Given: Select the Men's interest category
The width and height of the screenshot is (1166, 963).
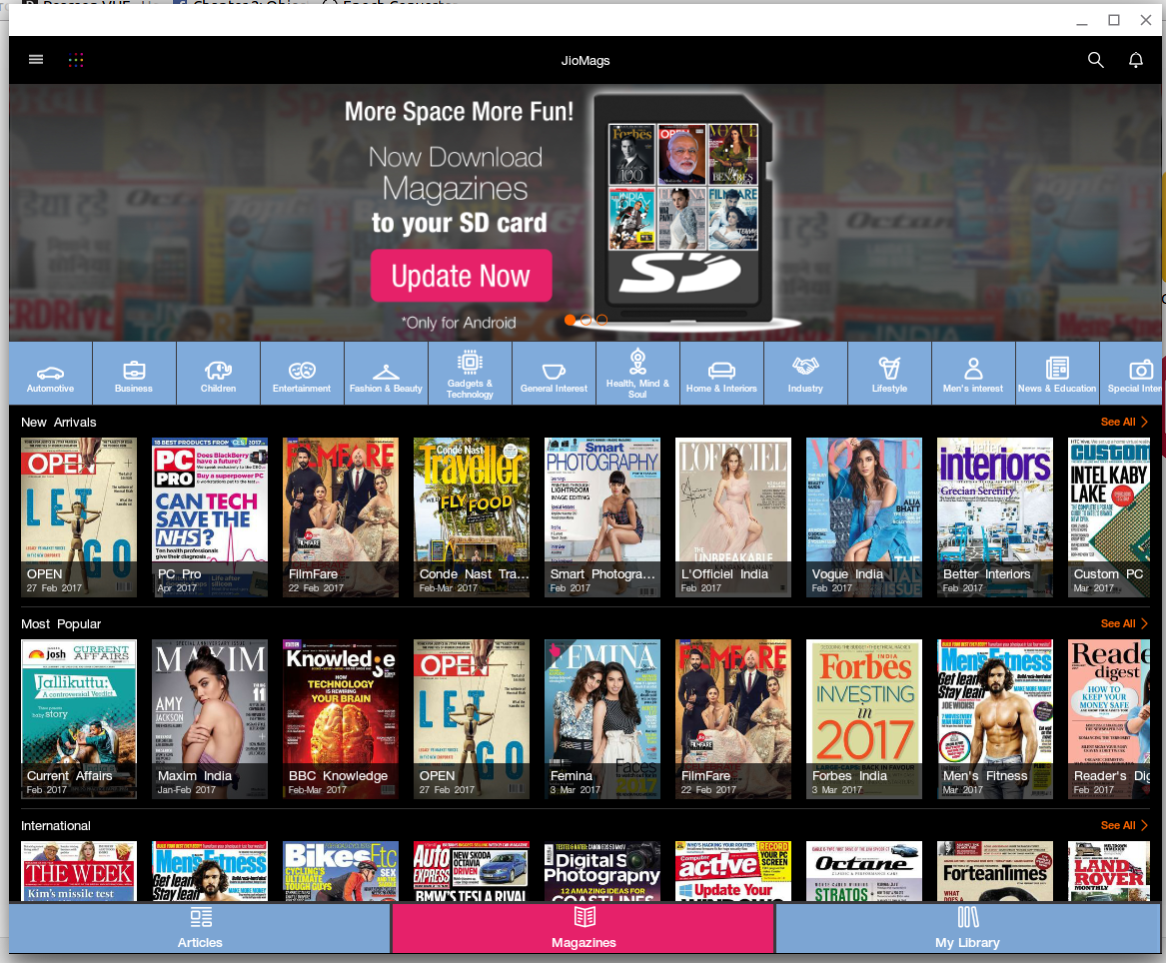Looking at the screenshot, I should (973, 373).
